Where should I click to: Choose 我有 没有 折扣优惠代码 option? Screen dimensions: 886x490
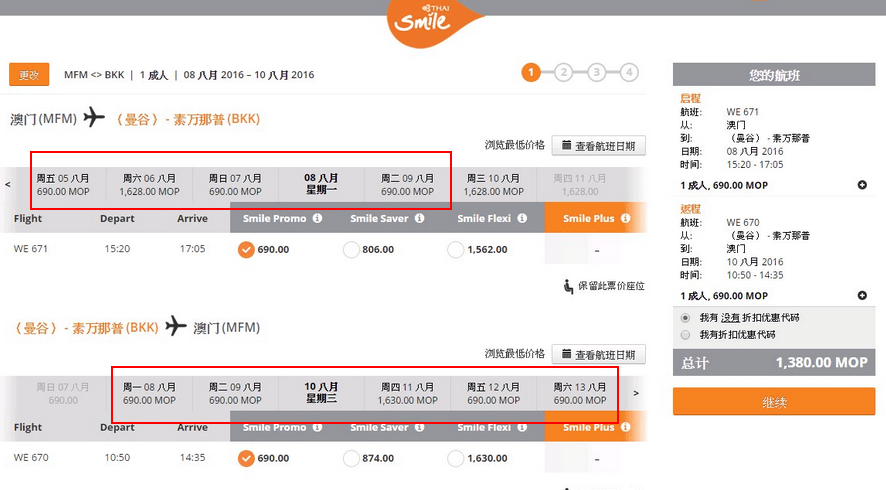[x=685, y=318]
